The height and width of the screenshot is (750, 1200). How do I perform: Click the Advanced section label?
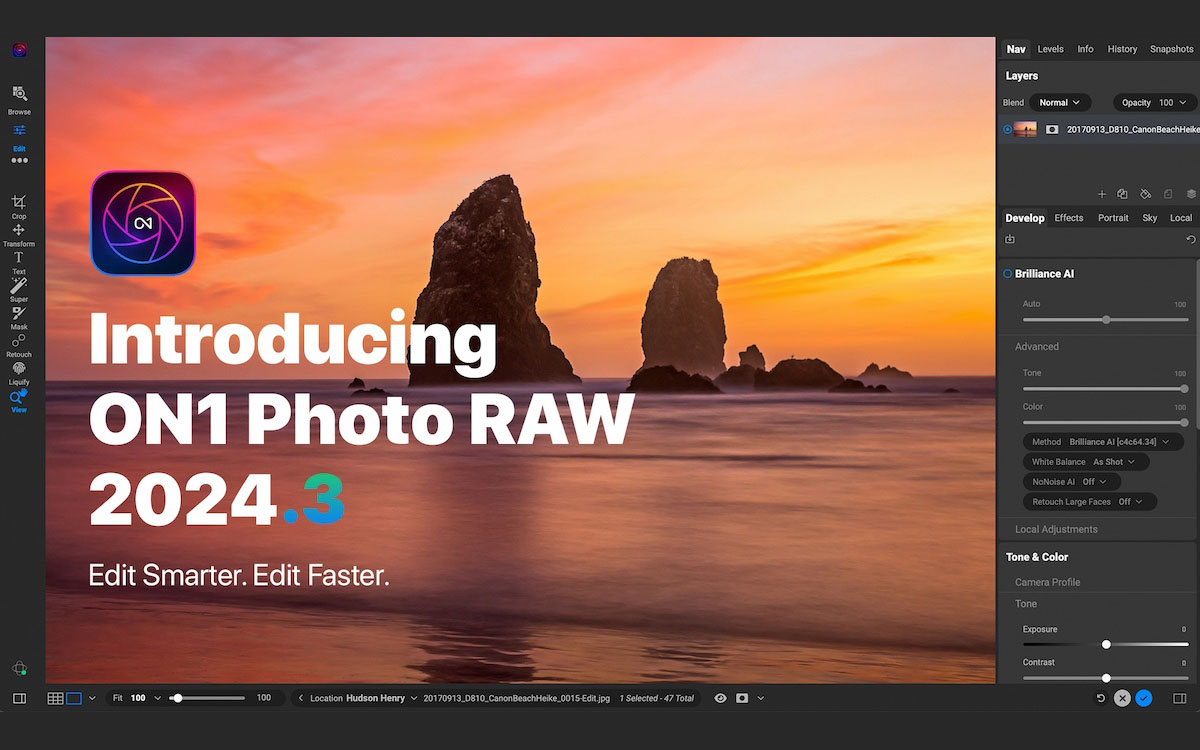coord(1037,347)
